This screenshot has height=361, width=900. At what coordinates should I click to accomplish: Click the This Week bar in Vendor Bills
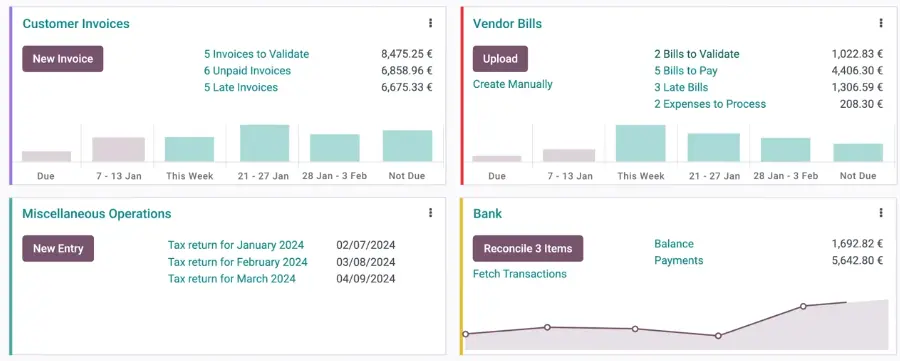641,143
